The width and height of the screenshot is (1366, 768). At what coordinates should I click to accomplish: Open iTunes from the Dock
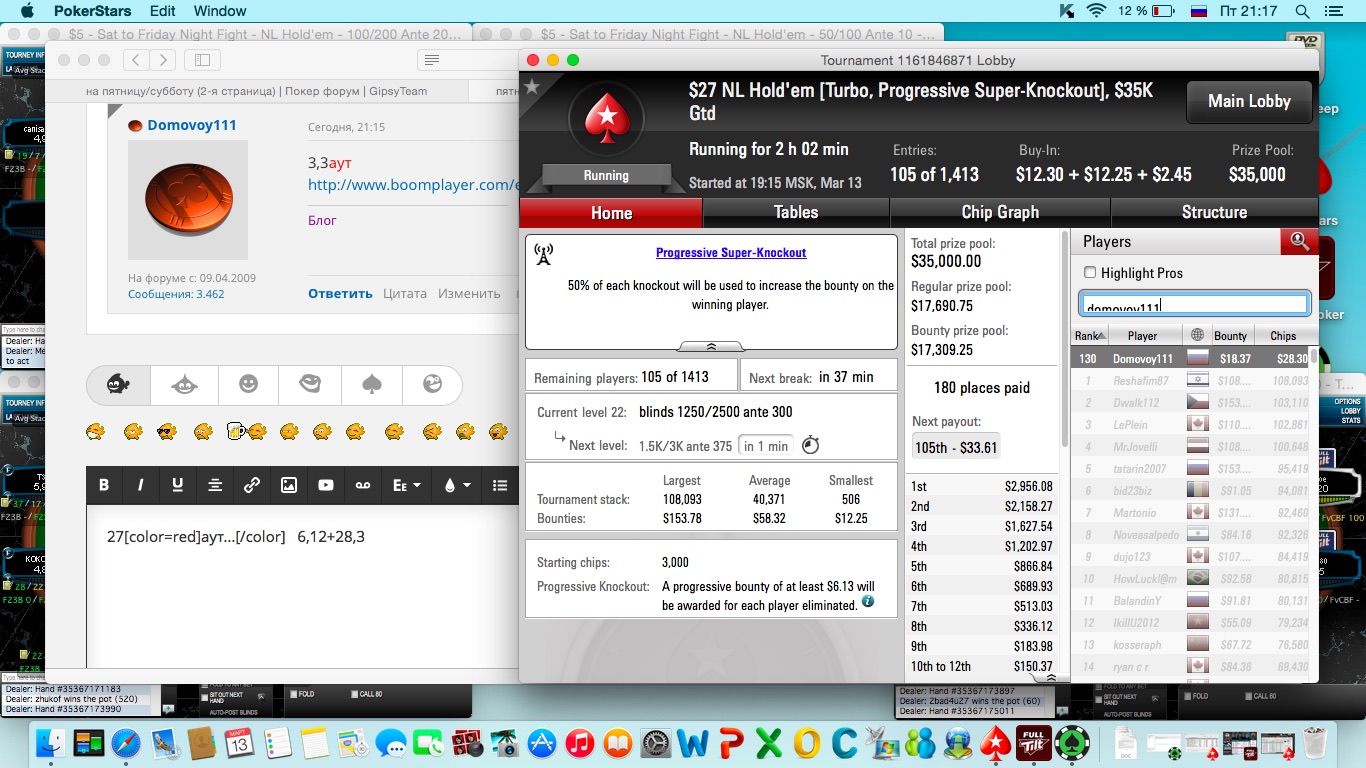point(579,743)
